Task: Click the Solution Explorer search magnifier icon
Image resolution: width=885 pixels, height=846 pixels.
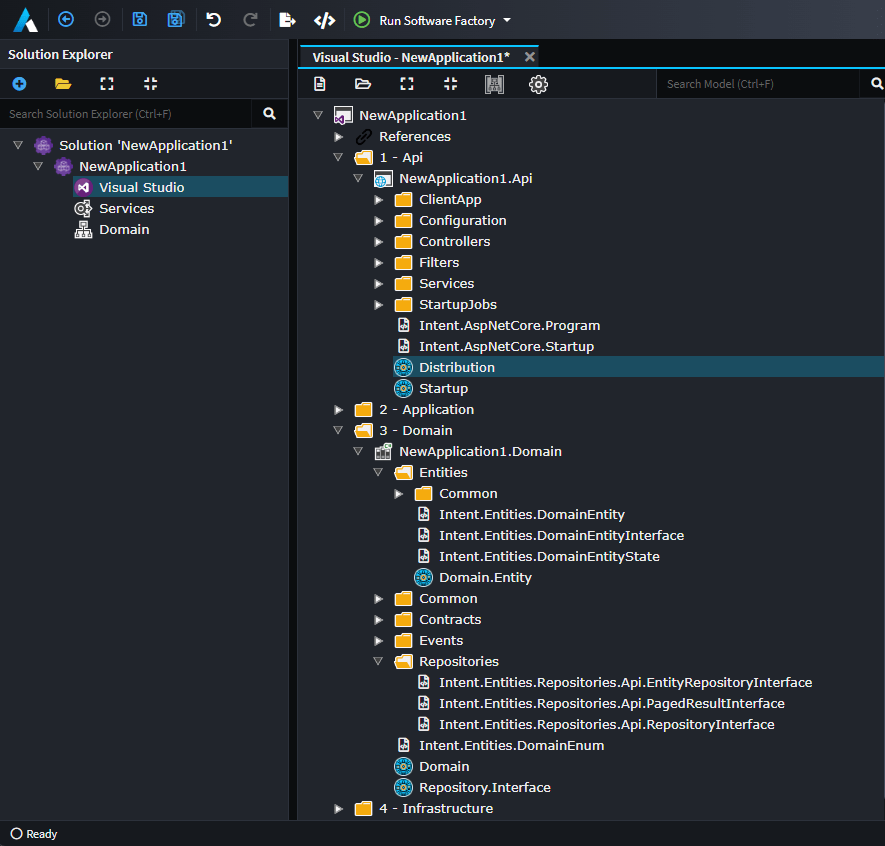Action: [x=269, y=113]
